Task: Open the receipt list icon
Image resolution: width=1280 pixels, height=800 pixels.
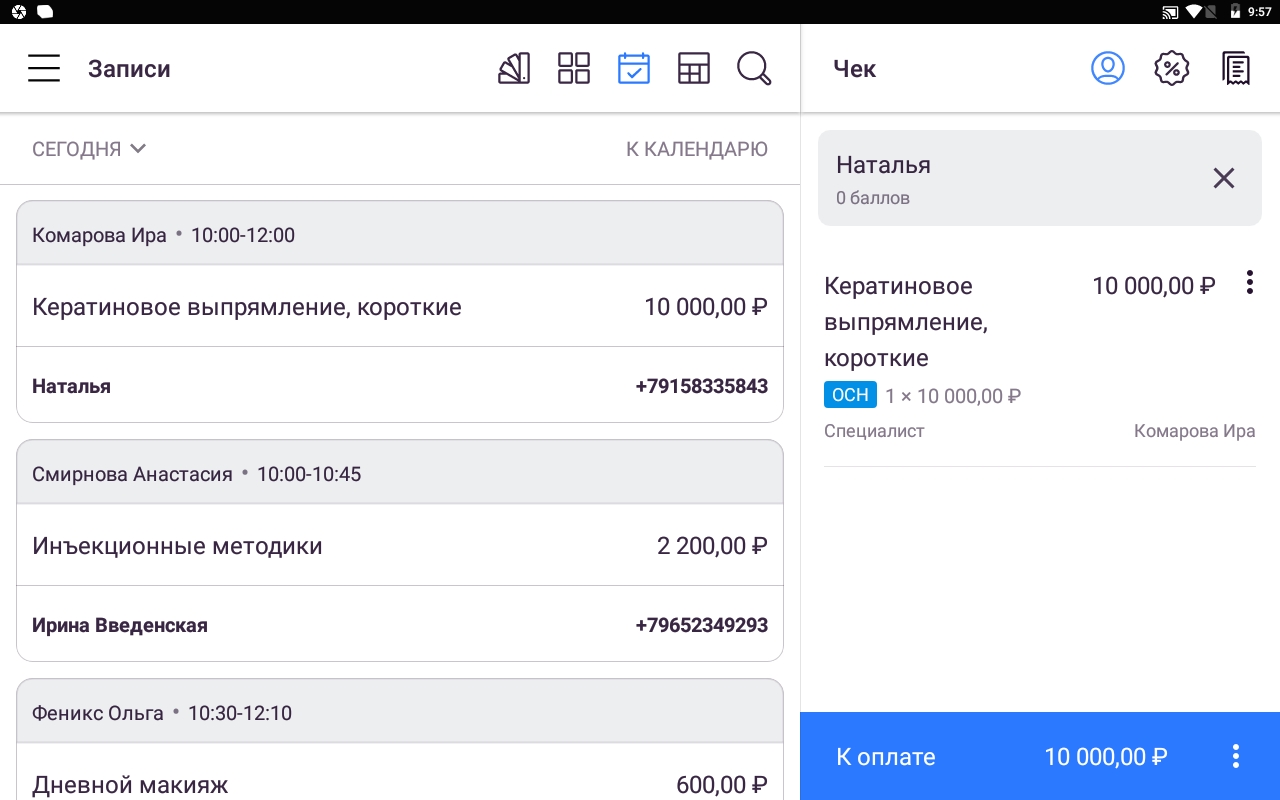Action: (x=1236, y=69)
